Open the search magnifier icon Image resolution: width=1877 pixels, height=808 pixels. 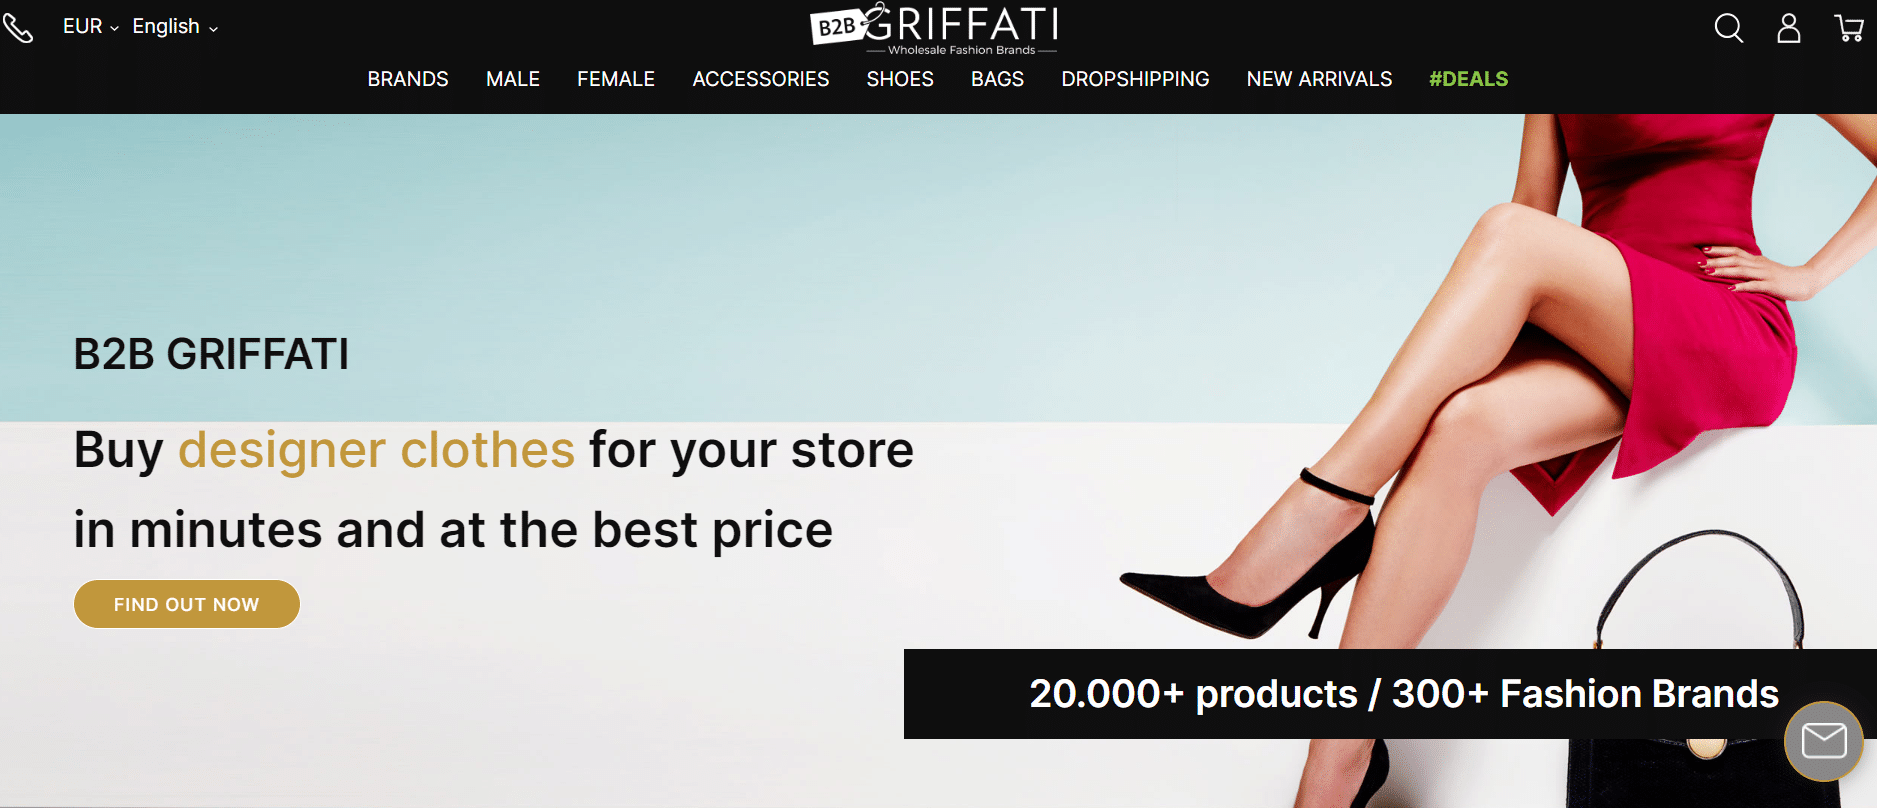(x=1728, y=28)
